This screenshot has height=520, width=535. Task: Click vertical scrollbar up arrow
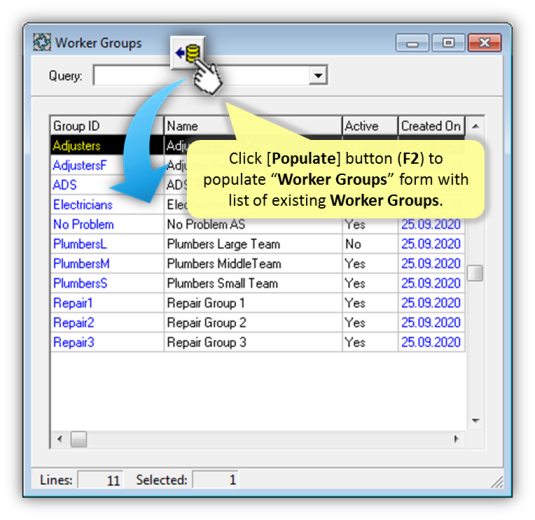475,127
